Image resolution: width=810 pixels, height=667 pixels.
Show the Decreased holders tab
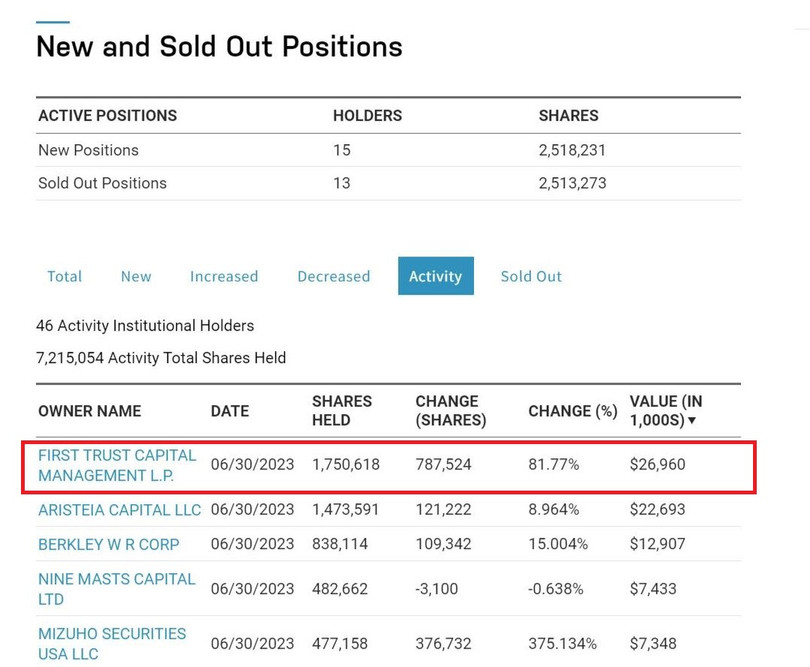(333, 276)
